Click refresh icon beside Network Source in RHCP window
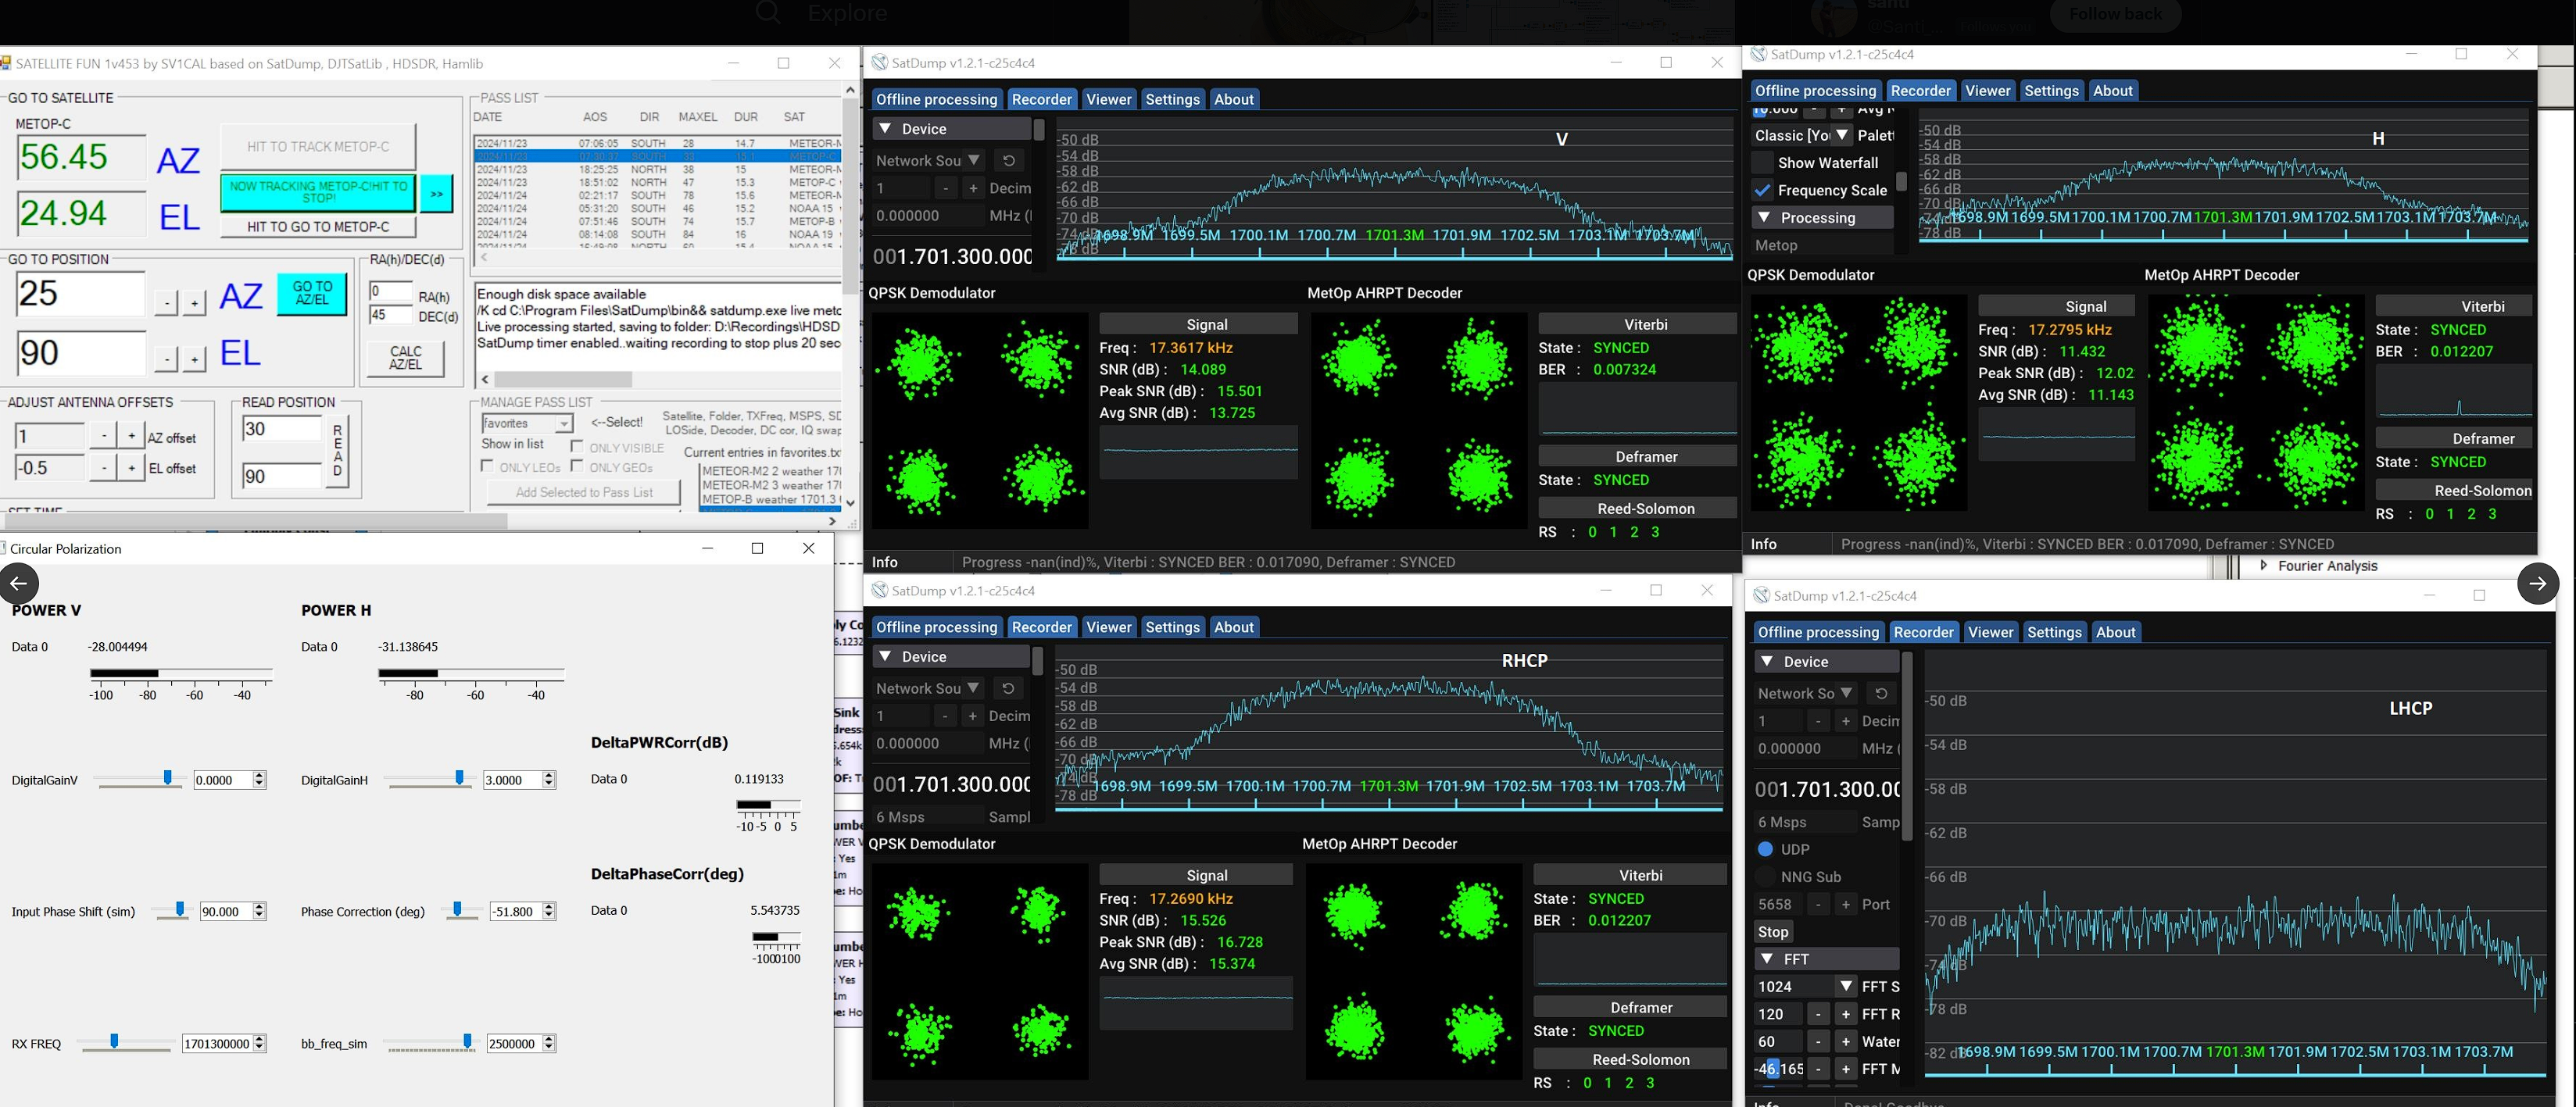The height and width of the screenshot is (1107, 2576). tap(1008, 688)
